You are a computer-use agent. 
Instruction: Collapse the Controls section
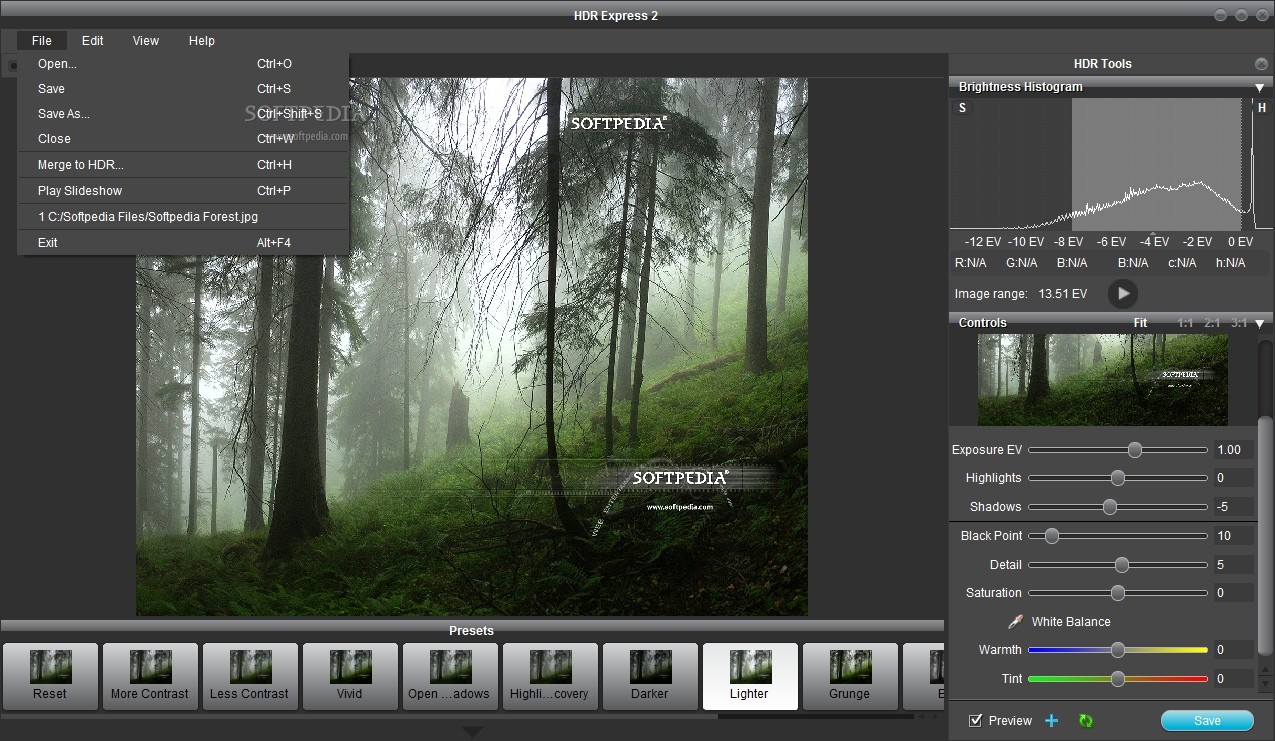point(1259,324)
